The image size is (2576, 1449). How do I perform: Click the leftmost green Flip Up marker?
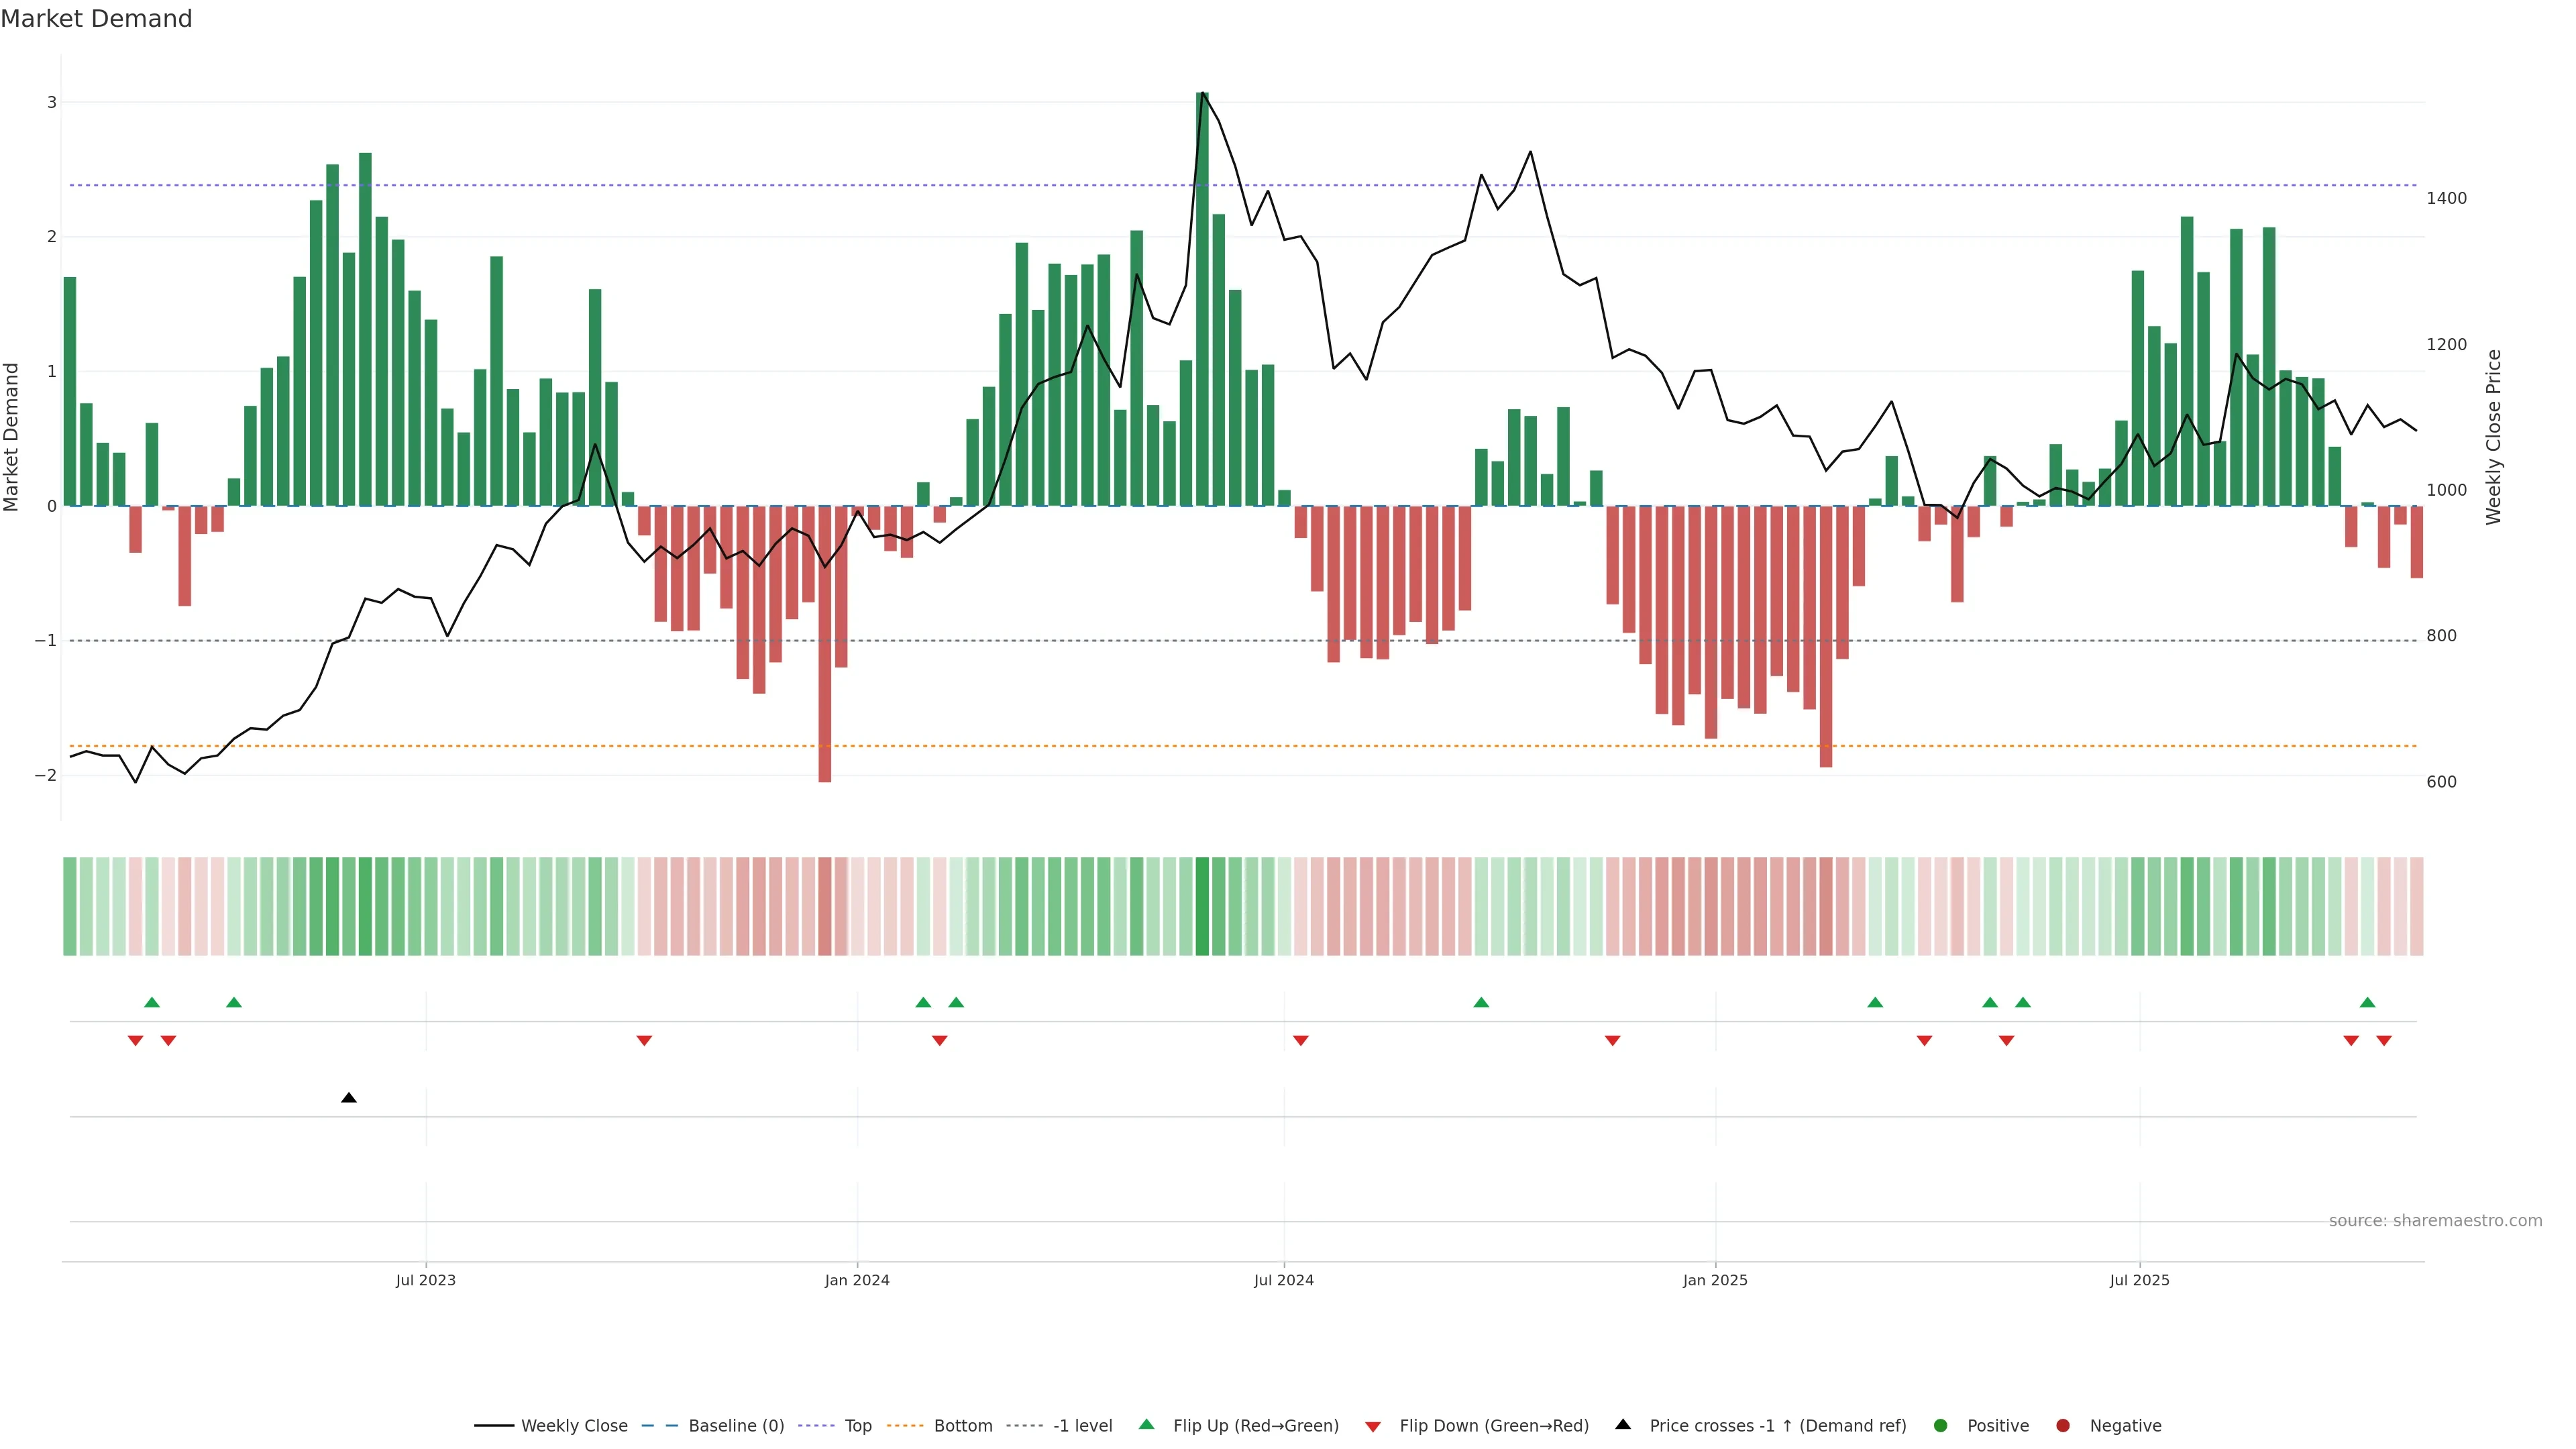[x=152, y=1002]
